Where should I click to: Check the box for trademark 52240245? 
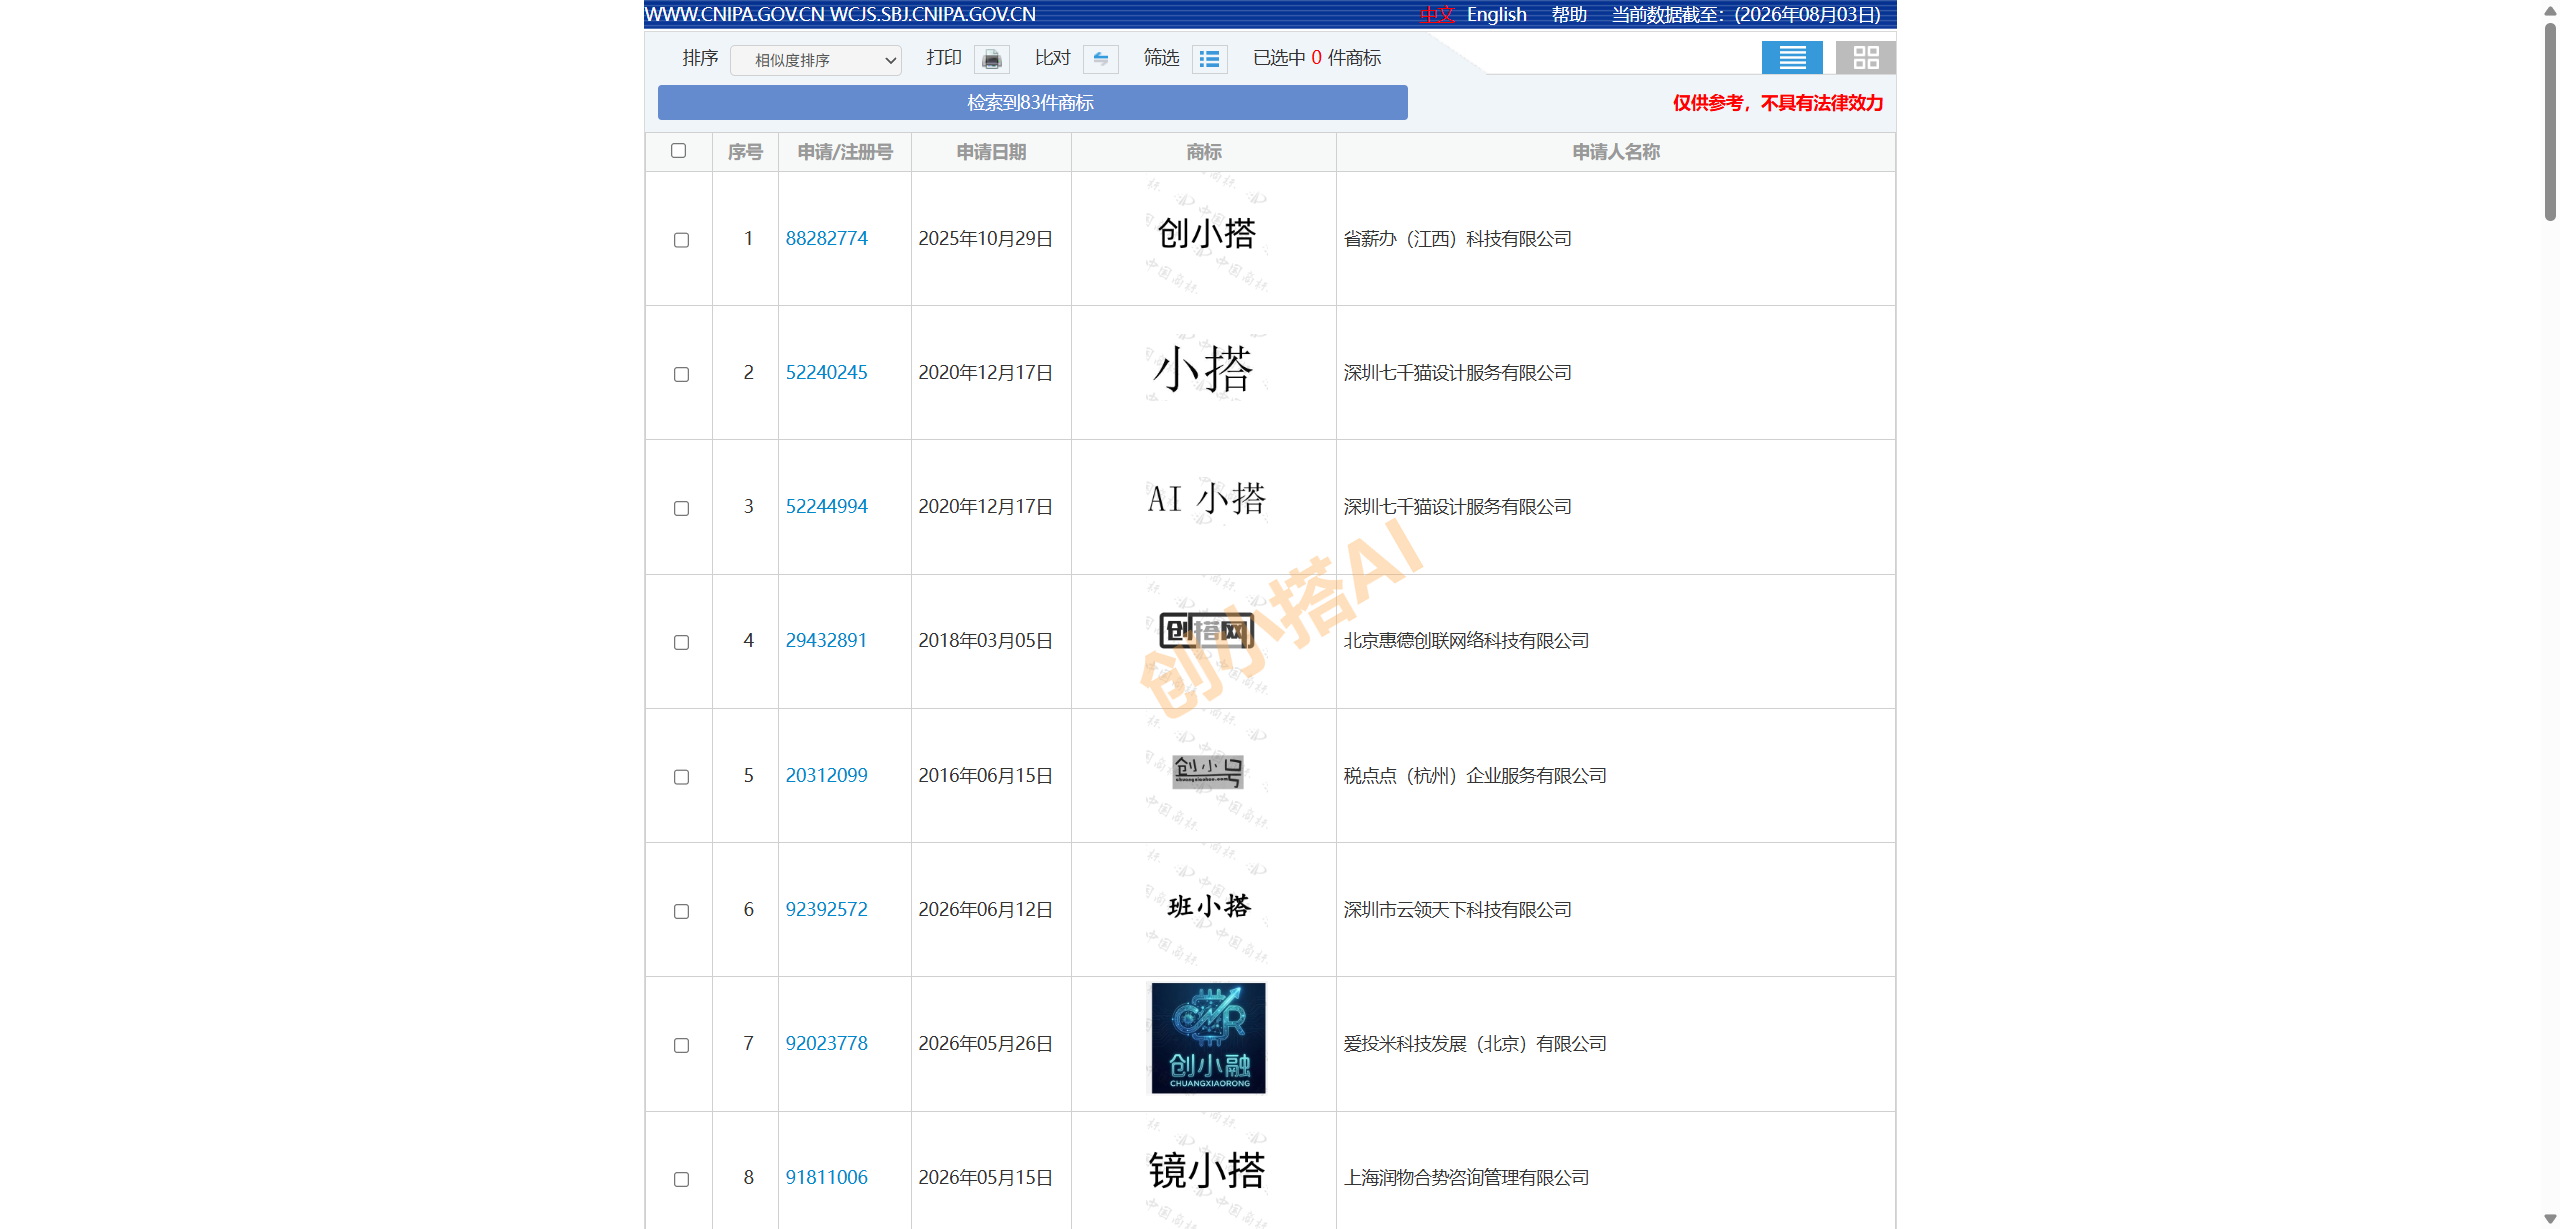coord(681,374)
